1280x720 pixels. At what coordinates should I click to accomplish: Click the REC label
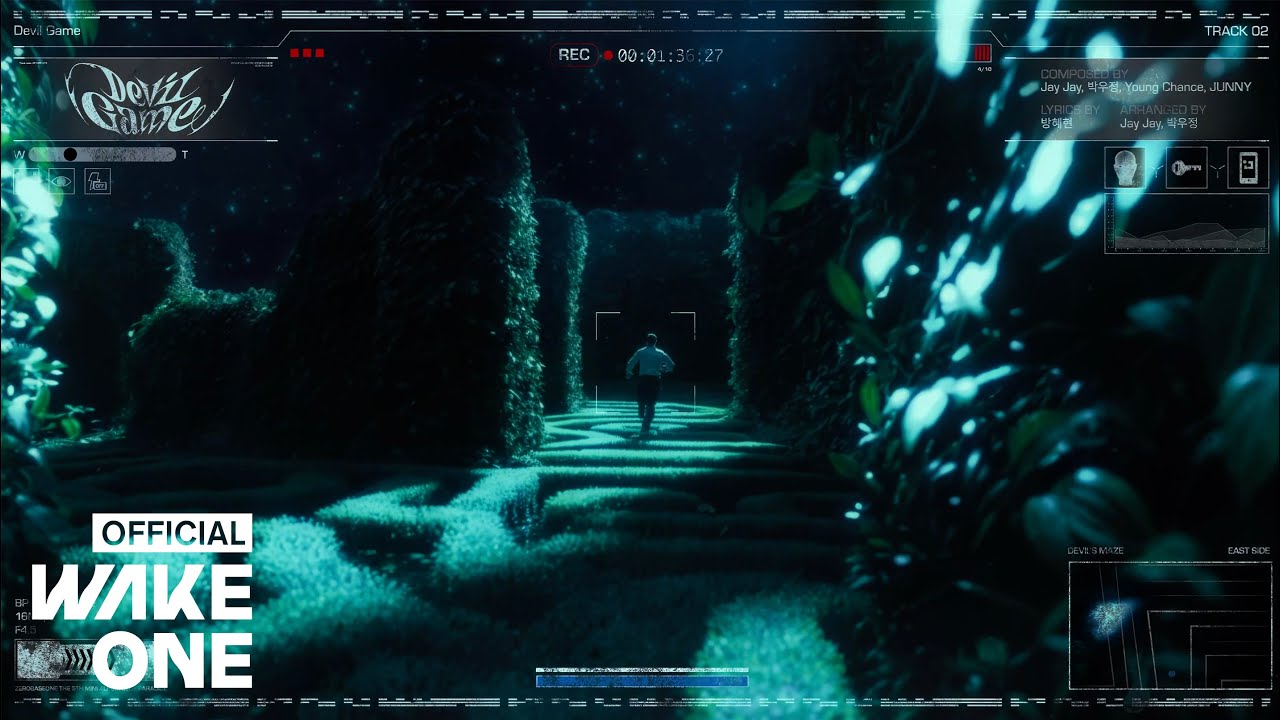point(574,55)
